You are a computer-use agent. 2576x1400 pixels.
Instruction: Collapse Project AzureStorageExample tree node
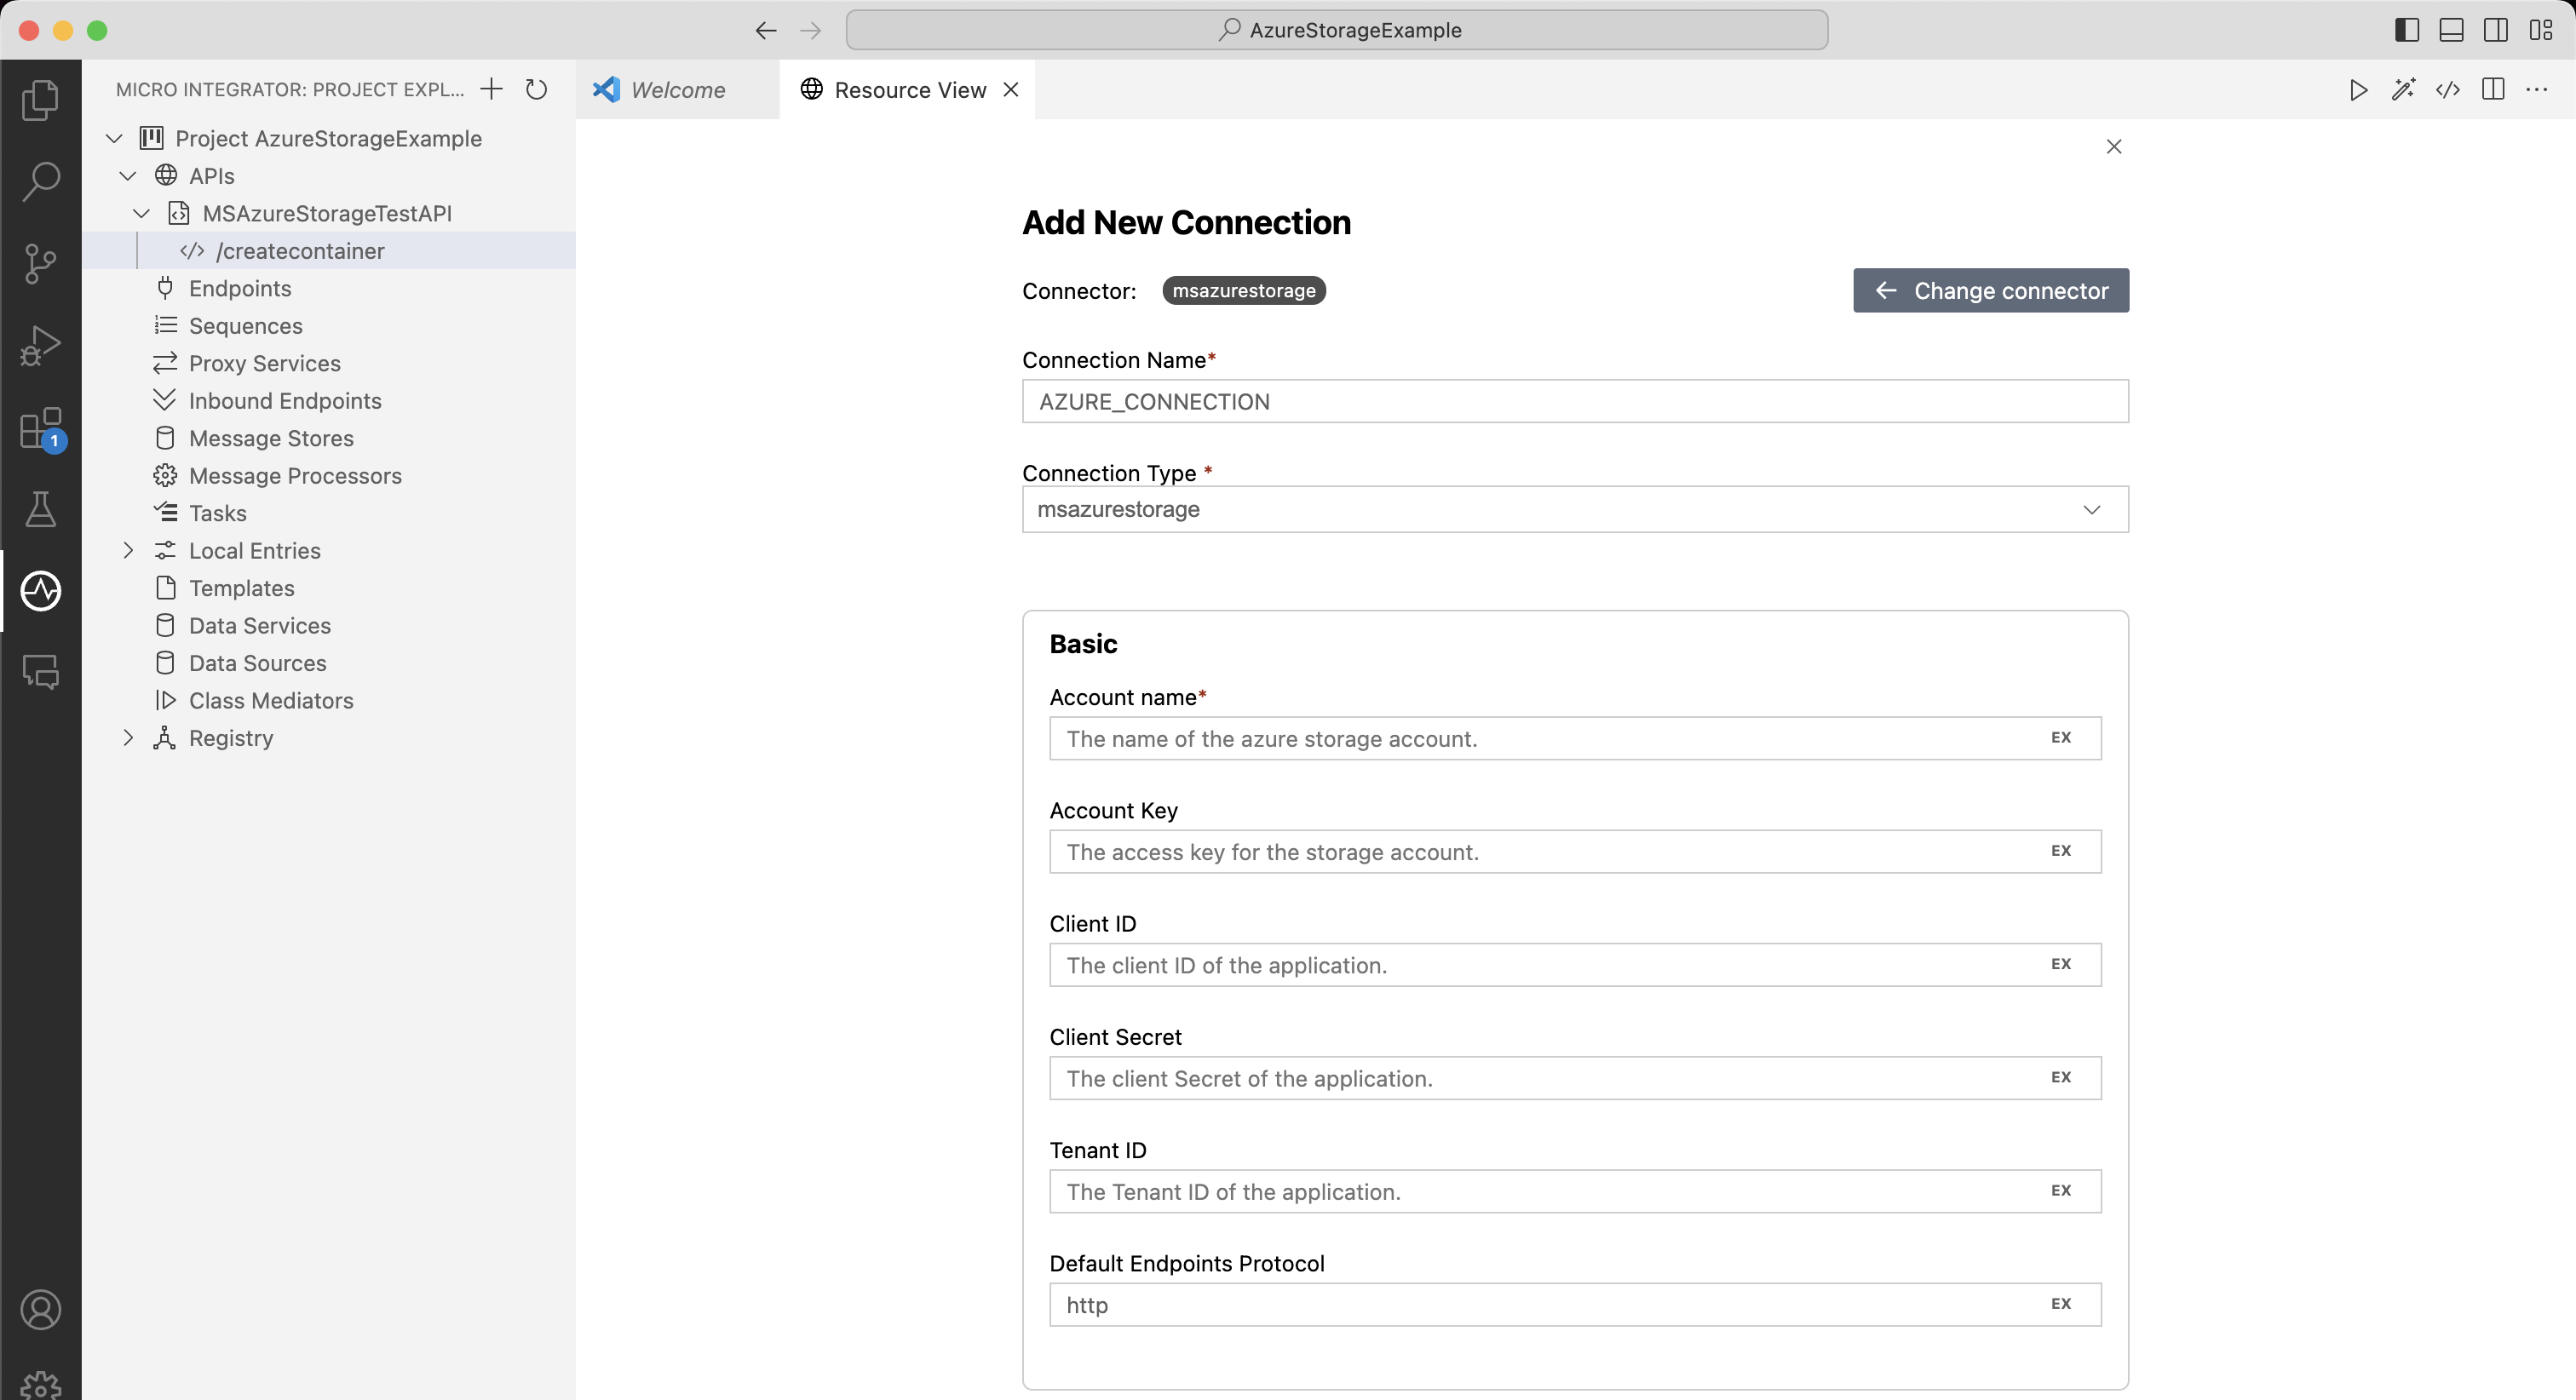(x=114, y=138)
